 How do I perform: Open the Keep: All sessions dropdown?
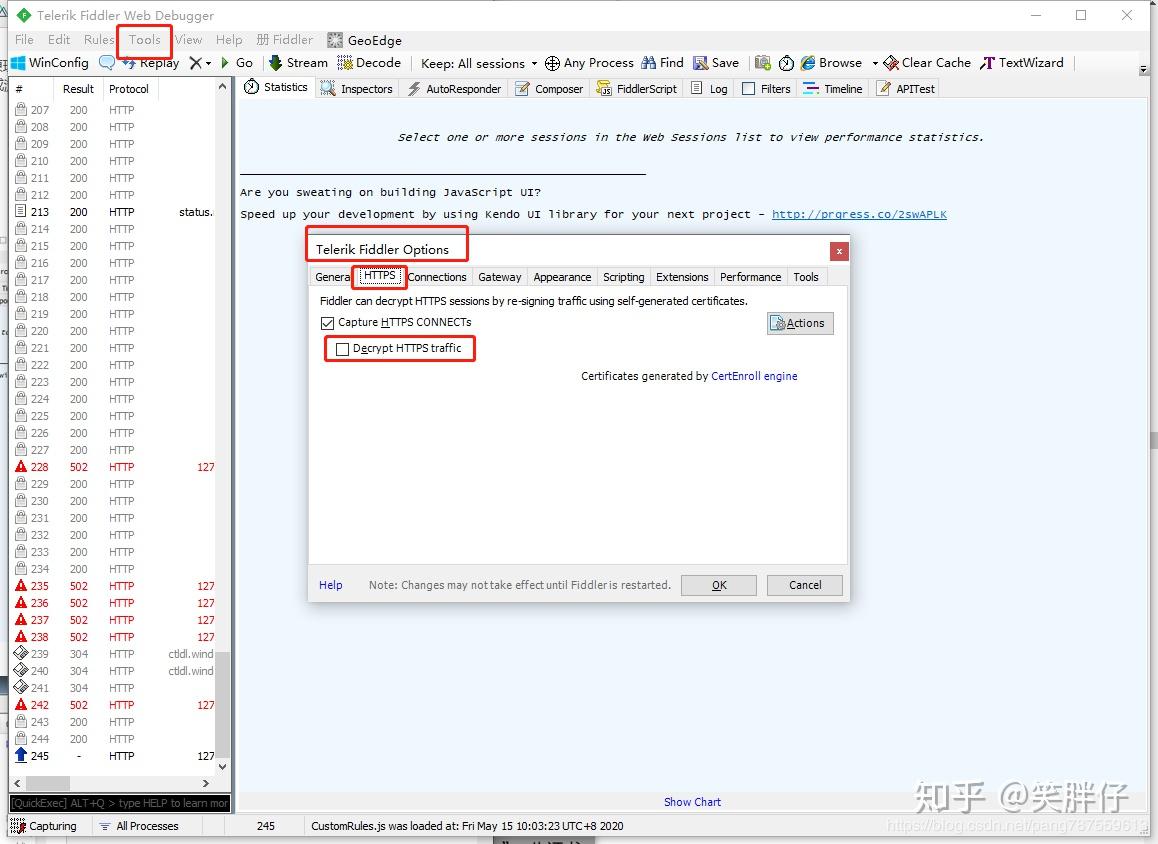(x=477, y=62)
